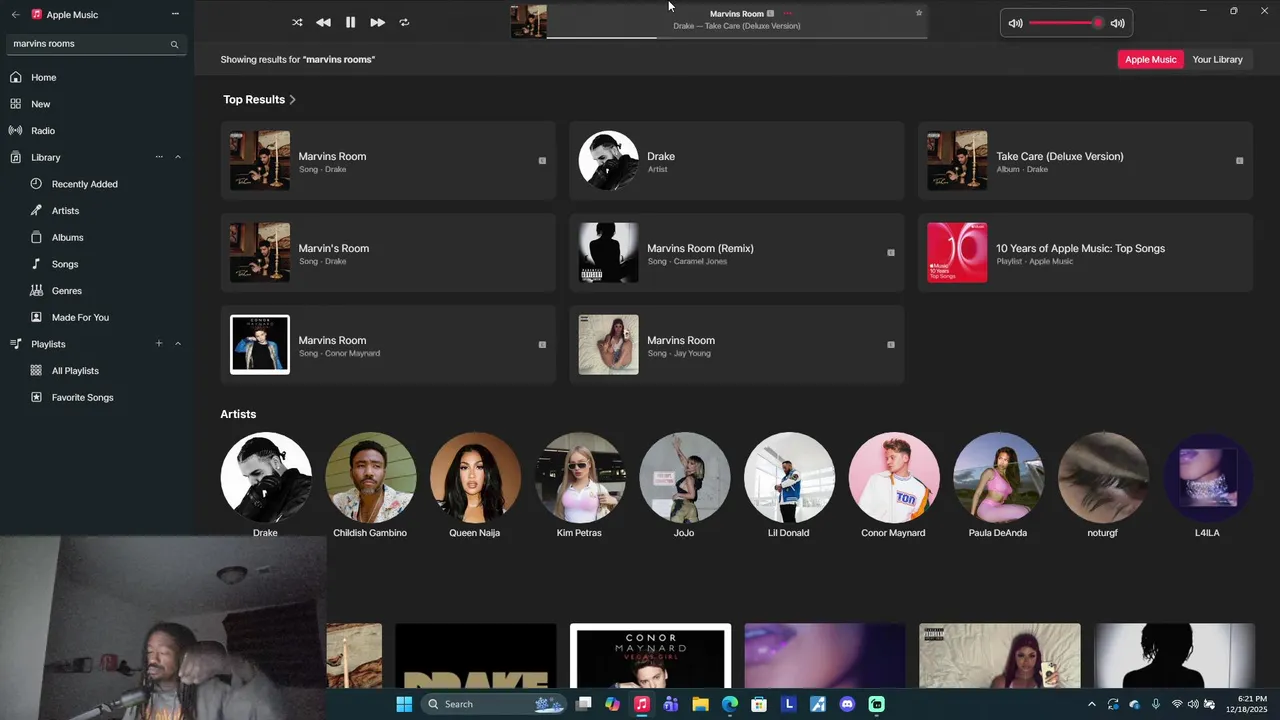Viewport: 1280px width, 720px height.
Task: Favorite the current song with star
Action: point(919,13)
